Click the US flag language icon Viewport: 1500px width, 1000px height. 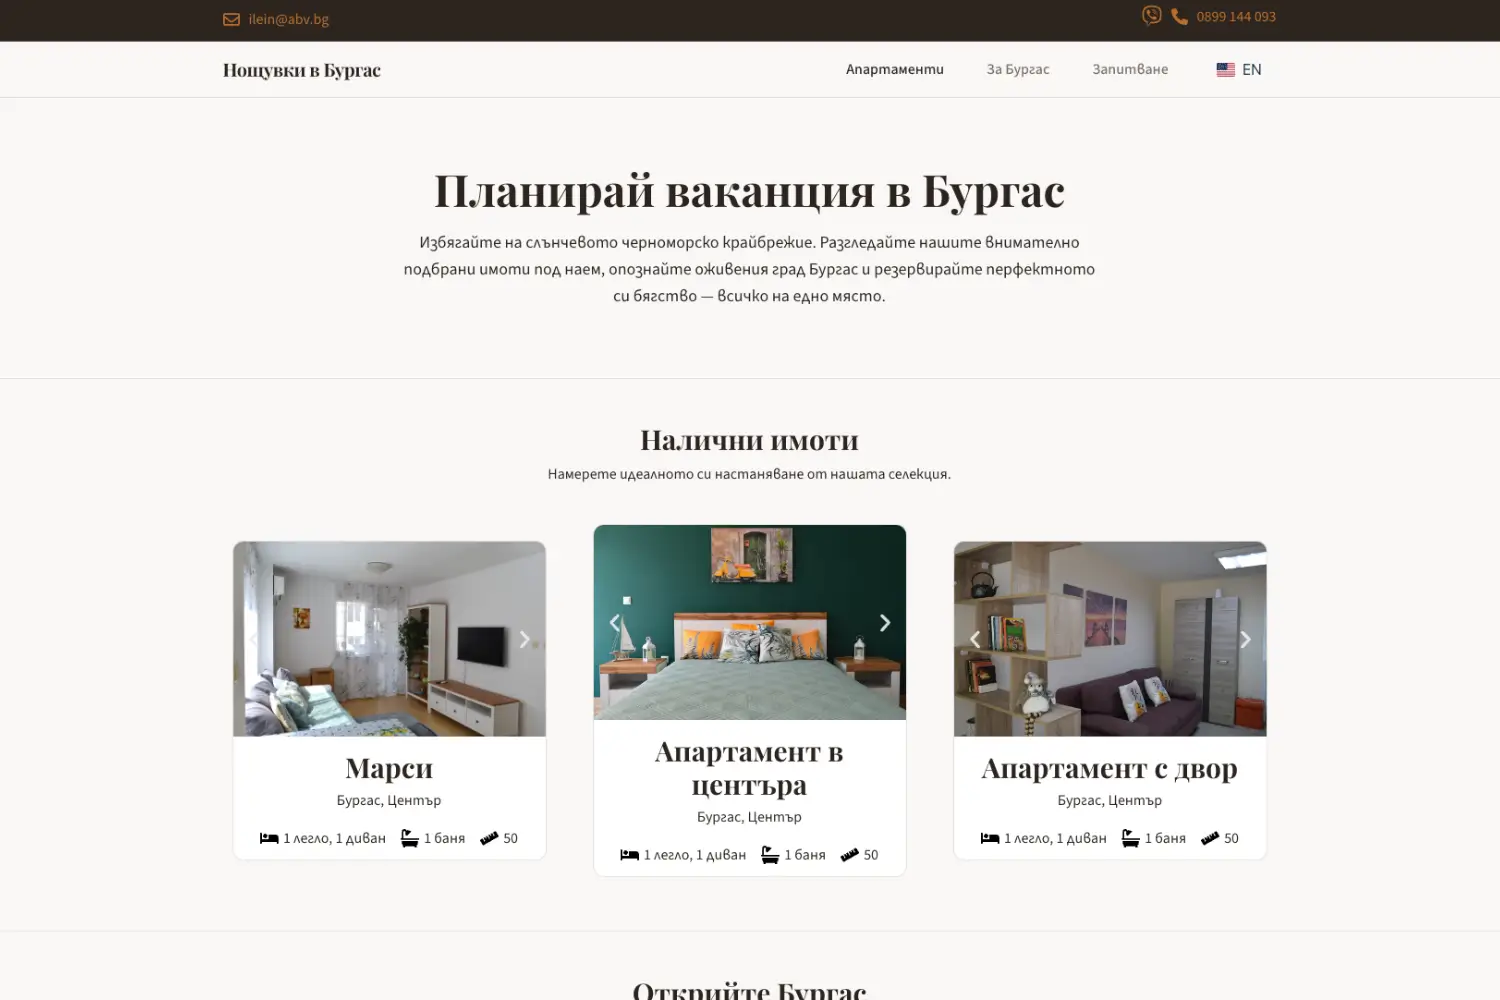tap(1226, 70)
